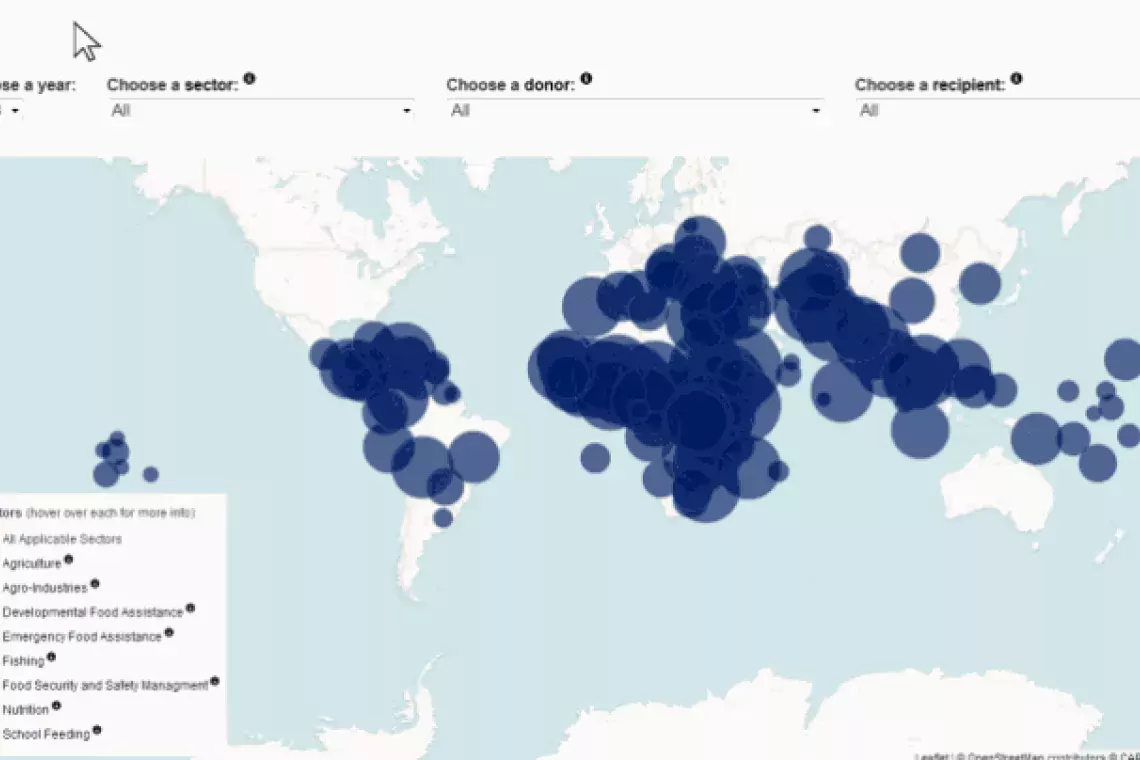Click info icon beside Choose a donor
Viewport: 1140px width, 760px height.
coord(586,79)
